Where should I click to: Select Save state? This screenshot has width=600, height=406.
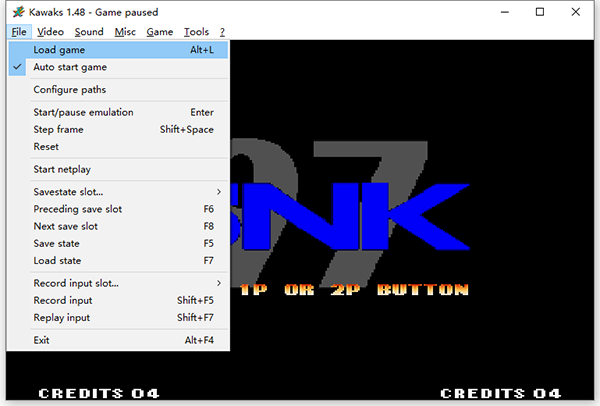click(118, 243)
